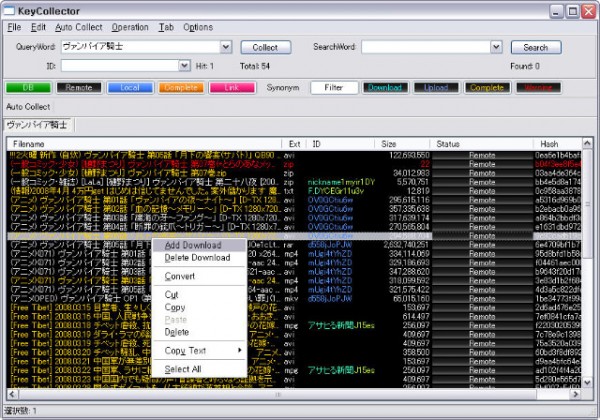
Task: Open the Copy Text submenu
Action: point(199,350)
